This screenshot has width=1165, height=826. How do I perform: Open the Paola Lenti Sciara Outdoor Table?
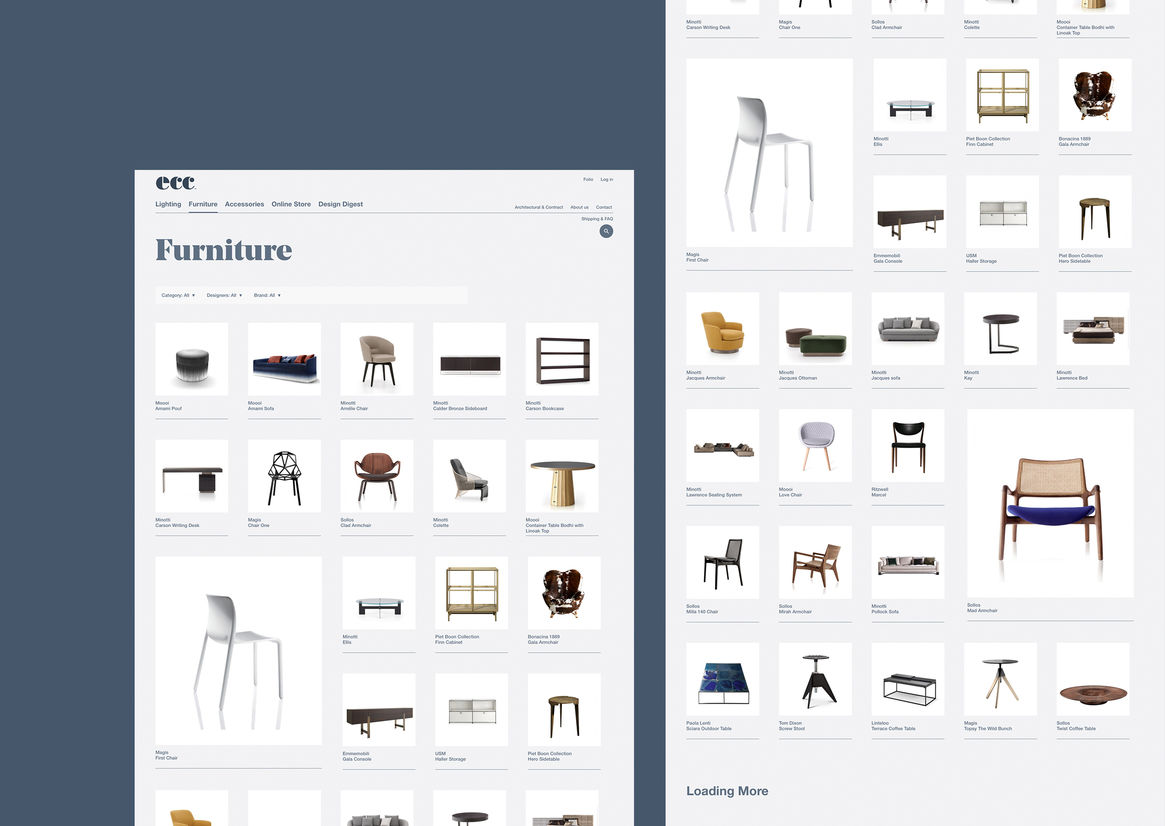pyautogui.click(x=722, y=679)
